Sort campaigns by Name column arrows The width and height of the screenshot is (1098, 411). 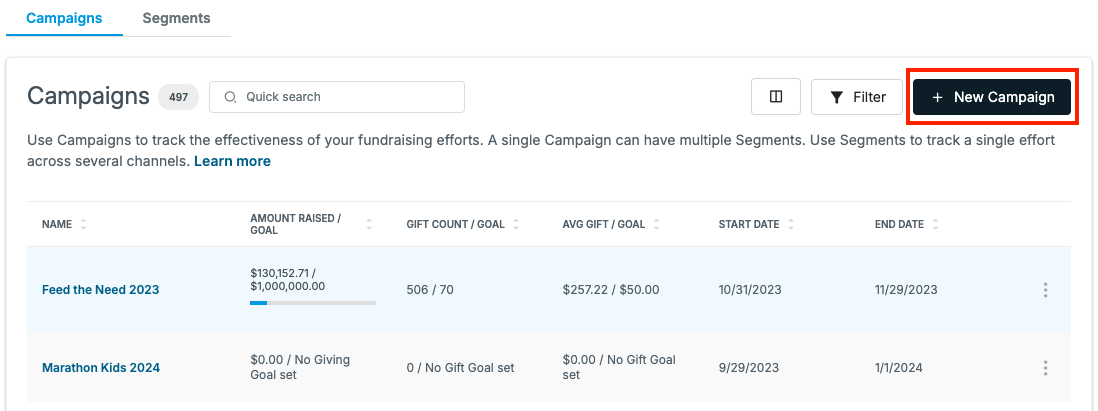tap(83, 224)
